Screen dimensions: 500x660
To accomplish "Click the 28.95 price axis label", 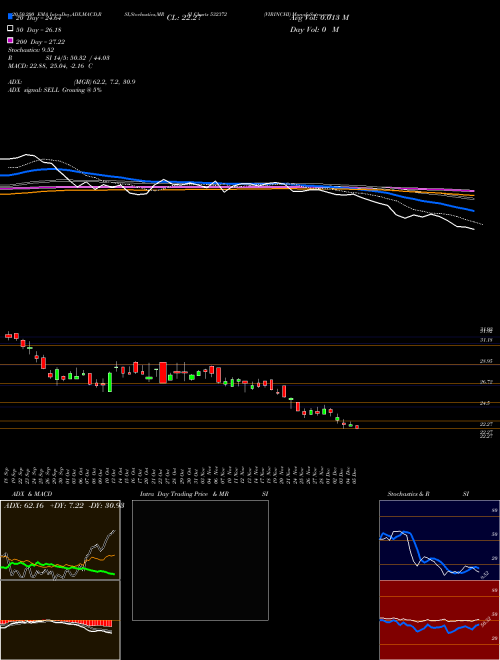I will pos(486,361).
